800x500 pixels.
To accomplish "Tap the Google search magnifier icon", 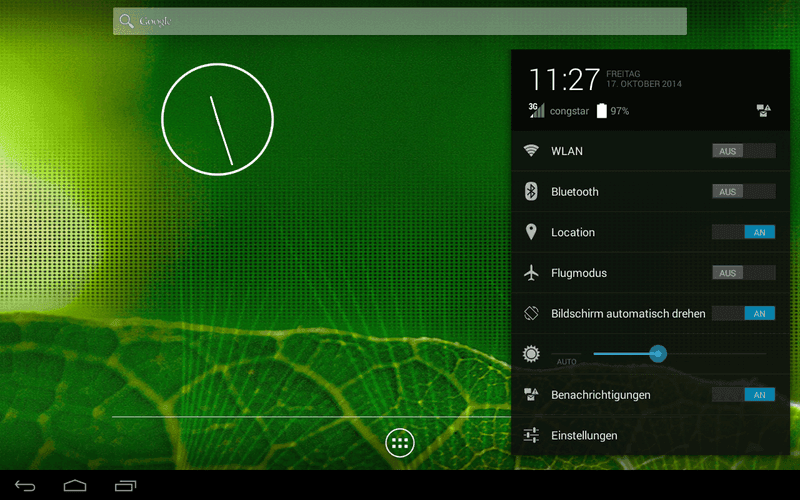I will pyautogui.click(x=126, y=21).
